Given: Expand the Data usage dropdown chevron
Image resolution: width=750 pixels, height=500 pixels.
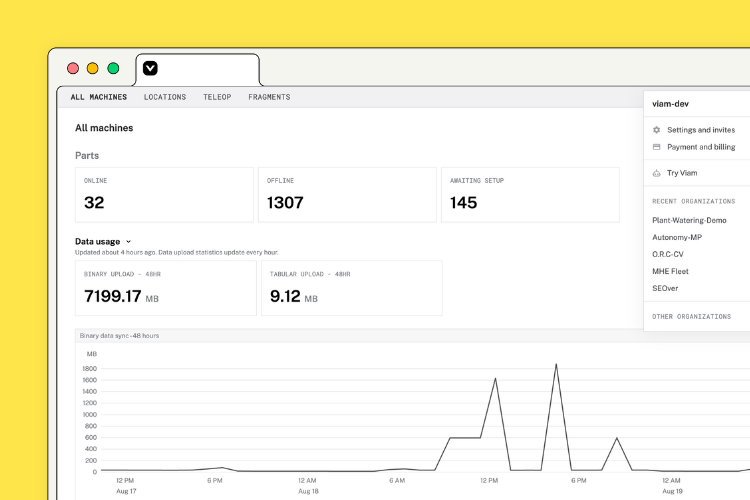Looking at the screenshot, I should (128, 242).
